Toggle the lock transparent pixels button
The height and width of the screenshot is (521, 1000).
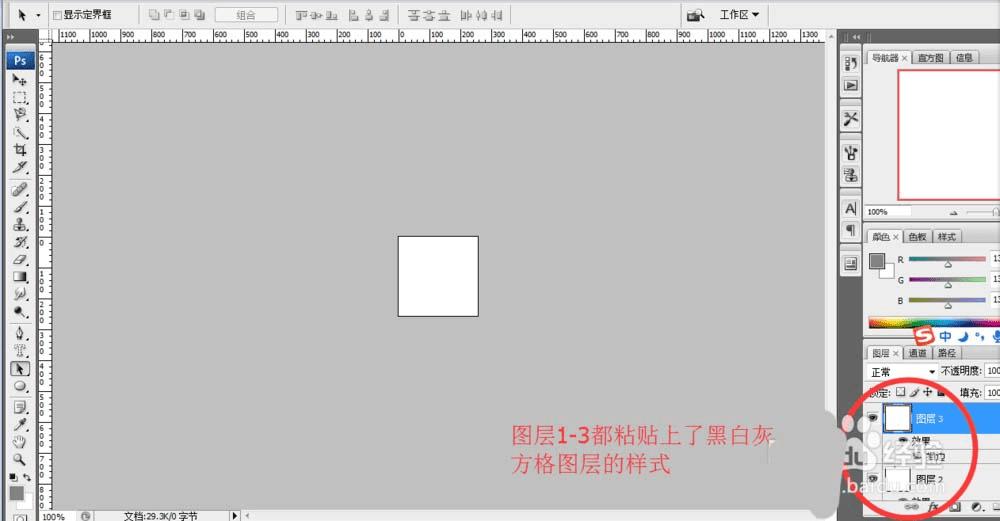pos(900,392)
